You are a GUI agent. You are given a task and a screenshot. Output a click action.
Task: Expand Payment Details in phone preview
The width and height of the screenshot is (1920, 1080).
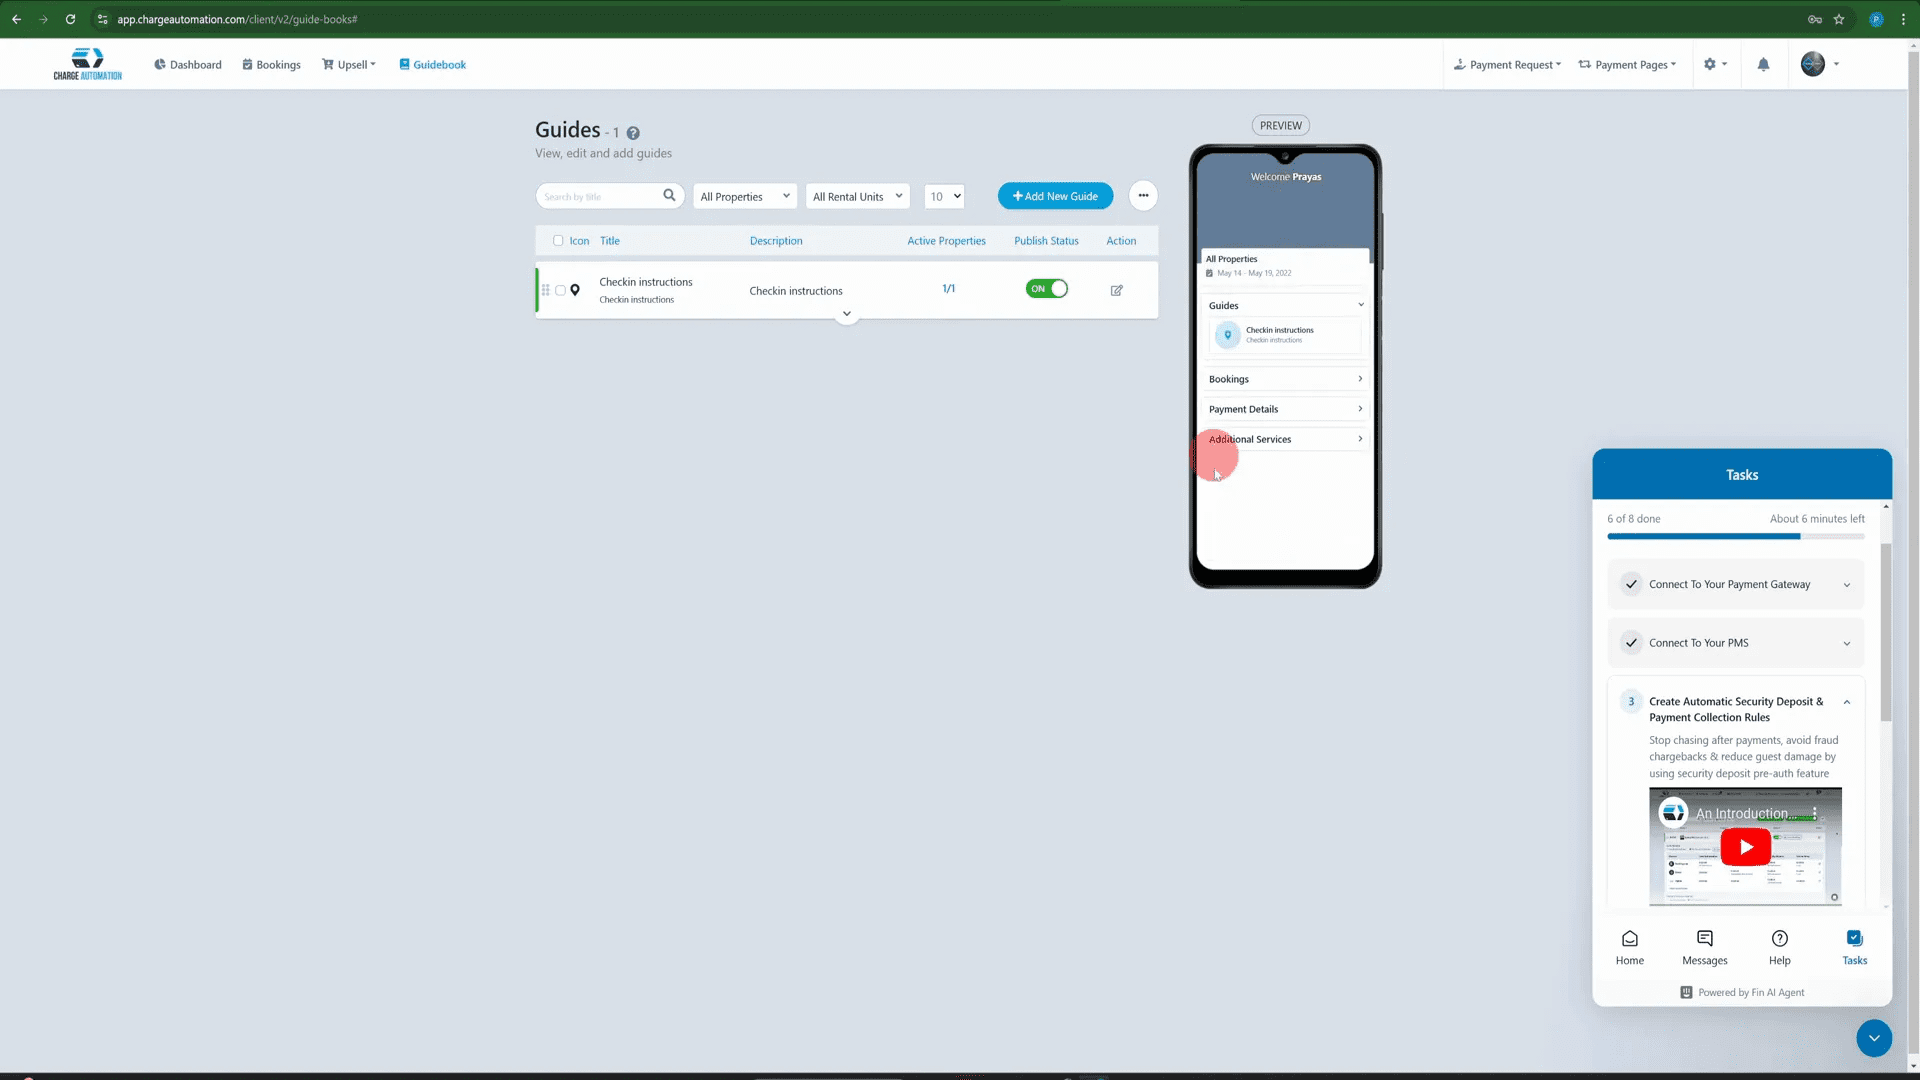[1285, 409]
